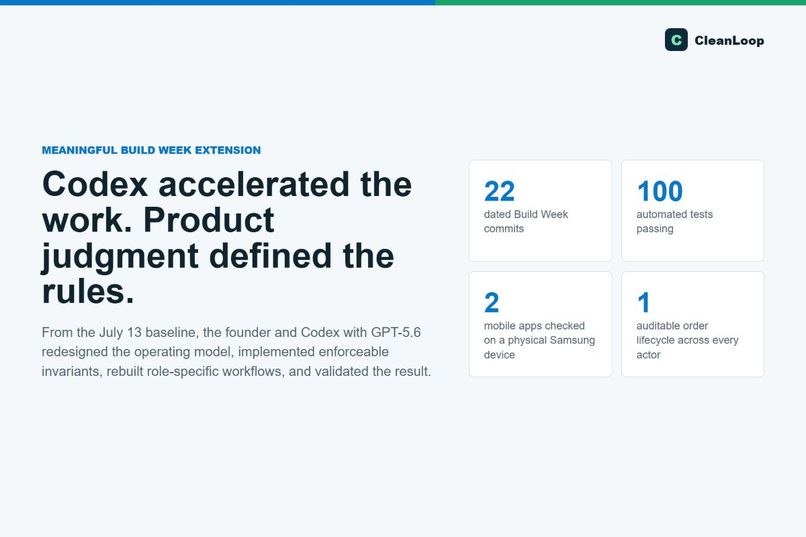Click the 'automated tests passing' caption
This screenshot has width=806, height=537.
tap(674, 221)
